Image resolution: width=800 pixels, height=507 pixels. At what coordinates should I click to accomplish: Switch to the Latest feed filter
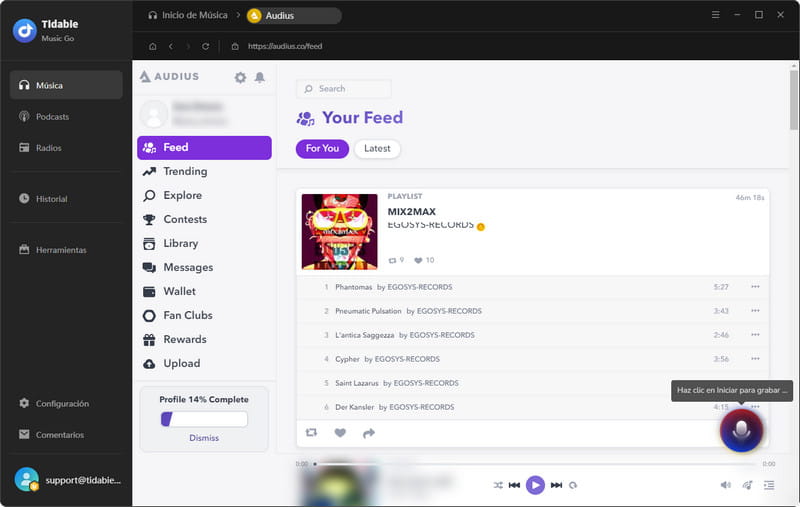[377, 148]
